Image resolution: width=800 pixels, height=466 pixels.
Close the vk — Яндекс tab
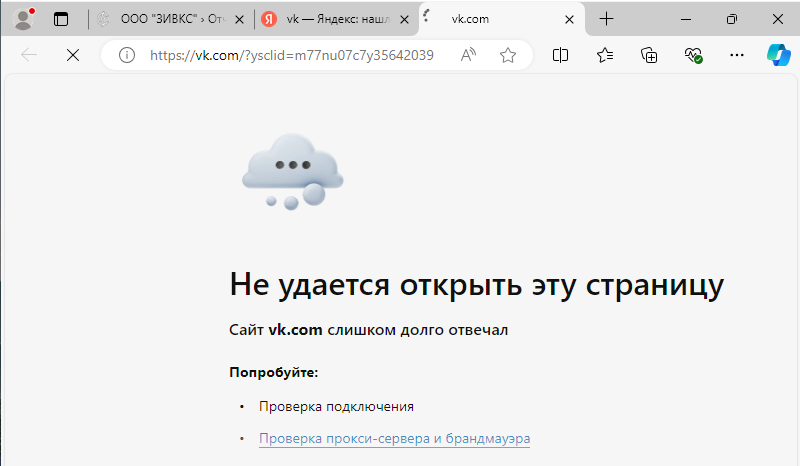tap(404, 19)
